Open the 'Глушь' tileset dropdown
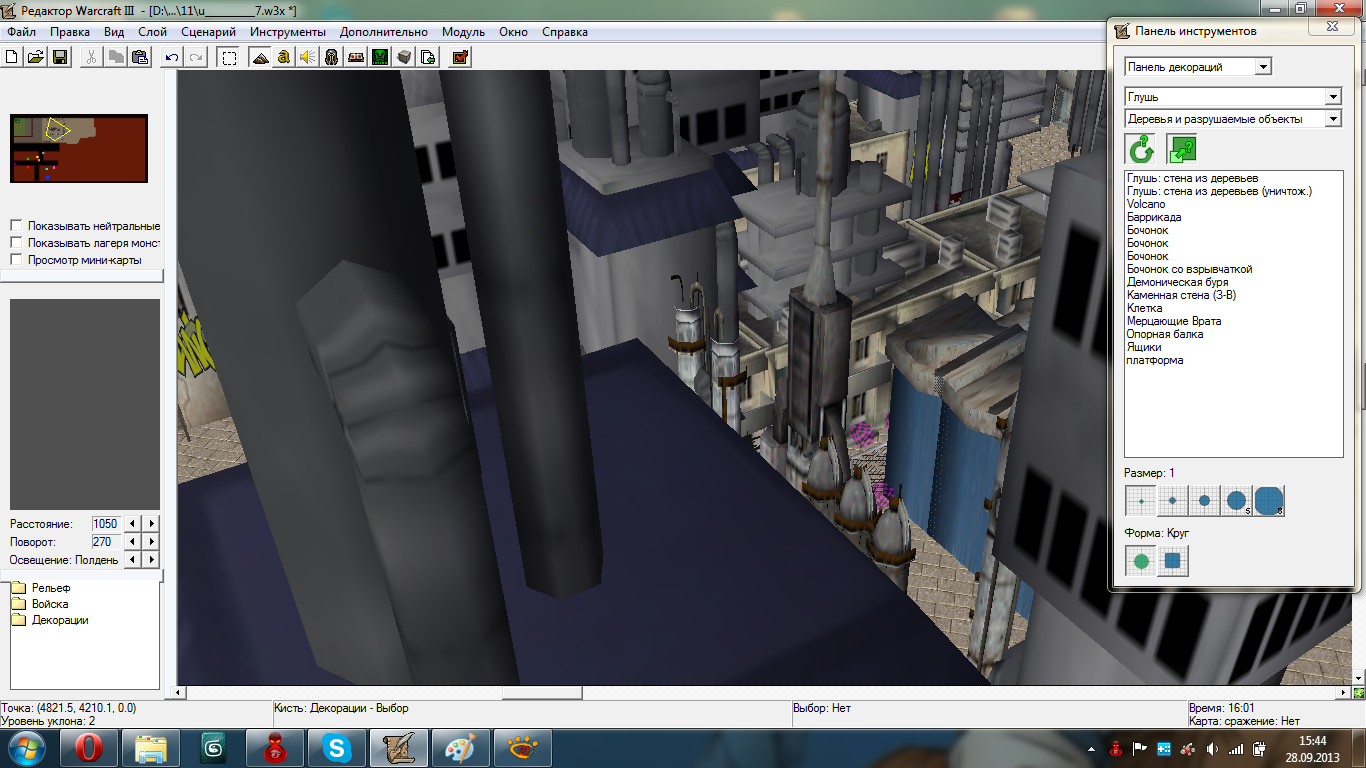 (1333, 97)
